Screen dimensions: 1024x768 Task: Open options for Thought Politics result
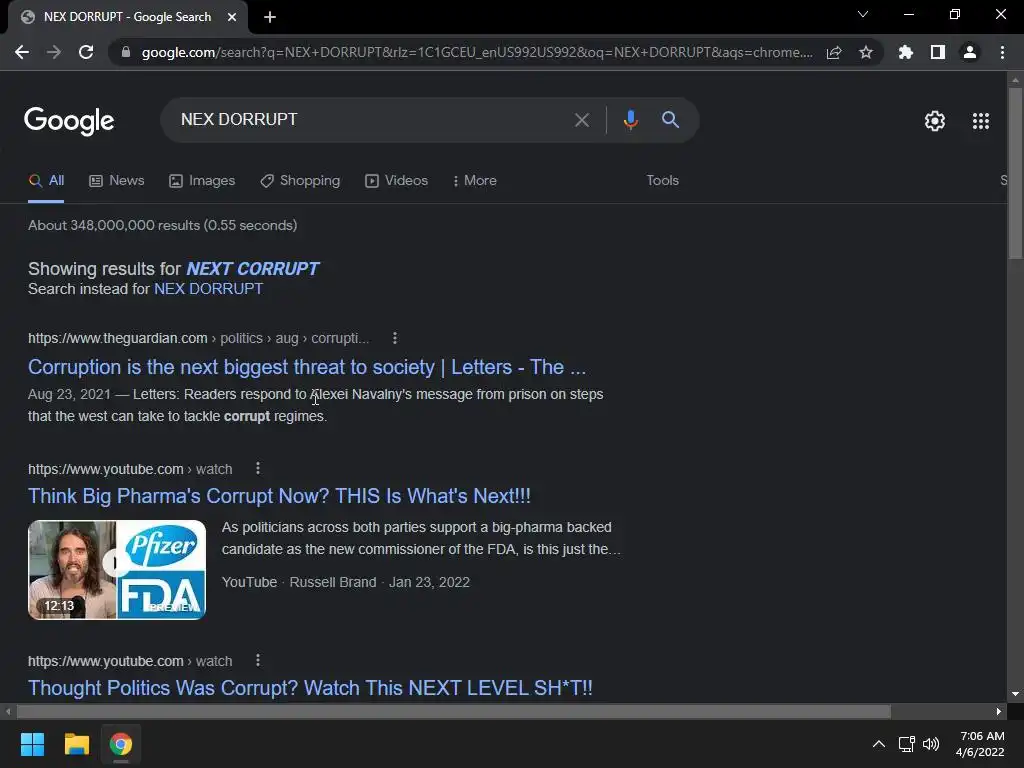(x=258, y=661)
